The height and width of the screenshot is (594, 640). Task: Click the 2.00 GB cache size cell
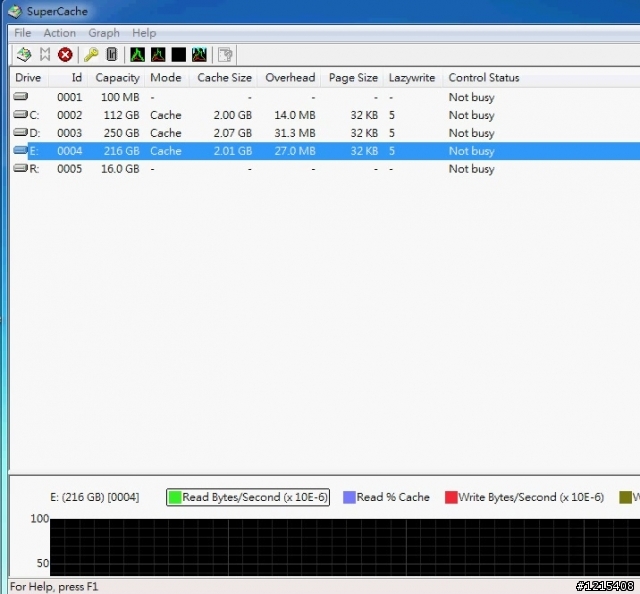point(233,115)
